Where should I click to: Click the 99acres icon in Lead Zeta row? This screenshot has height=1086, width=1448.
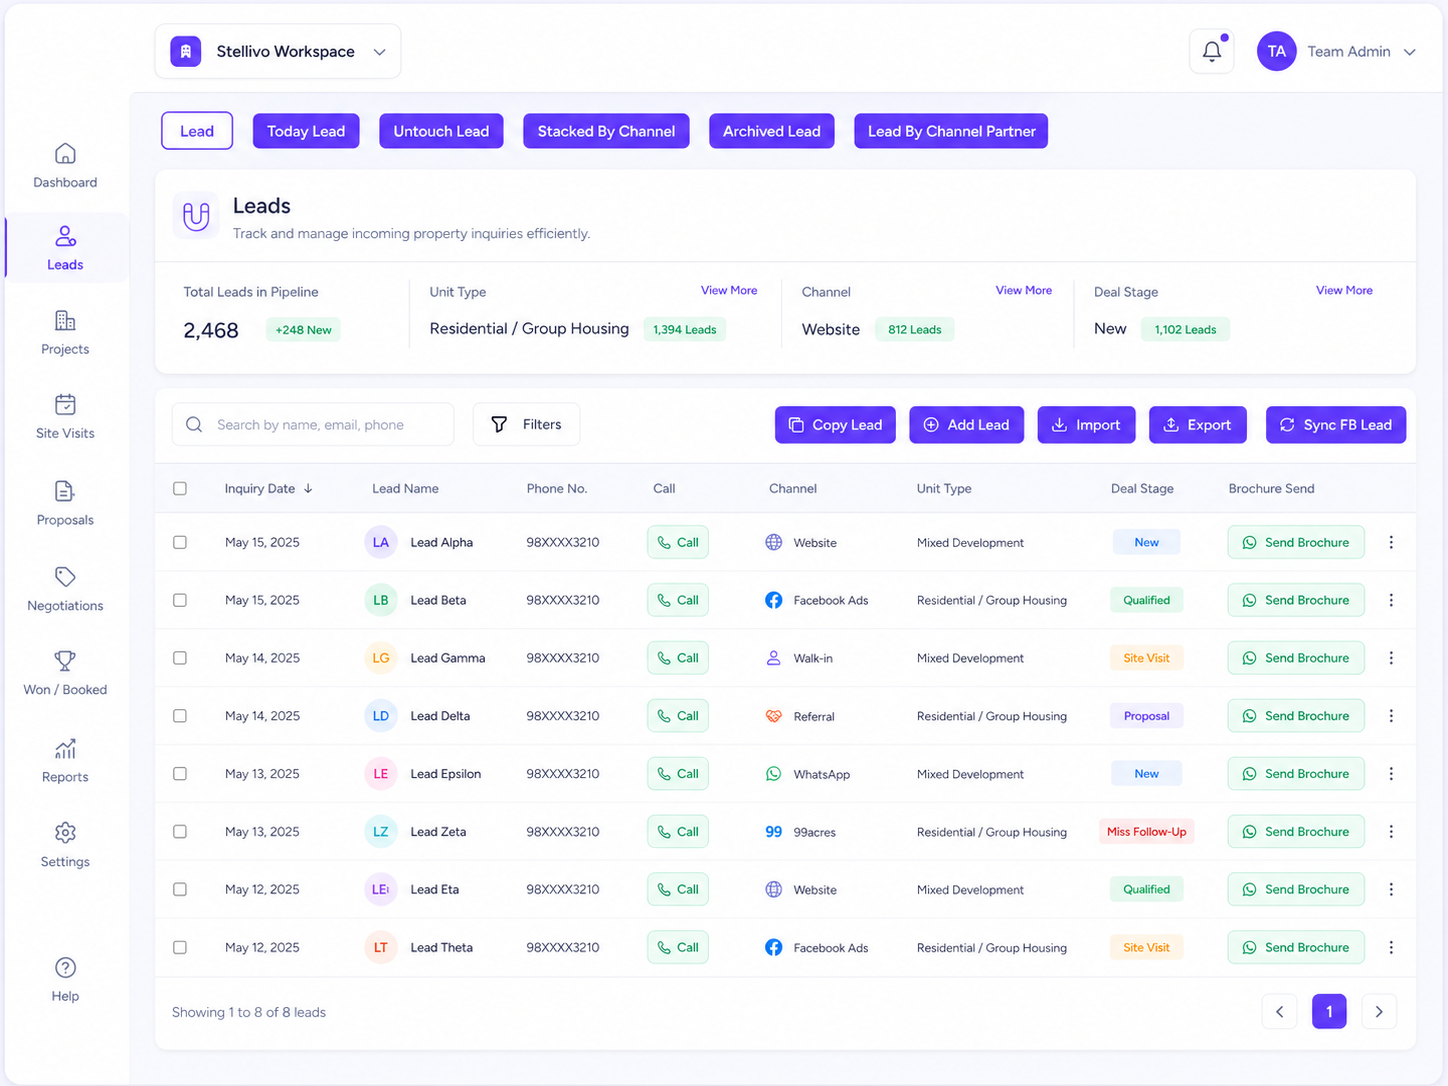click(x=774, y=832)
